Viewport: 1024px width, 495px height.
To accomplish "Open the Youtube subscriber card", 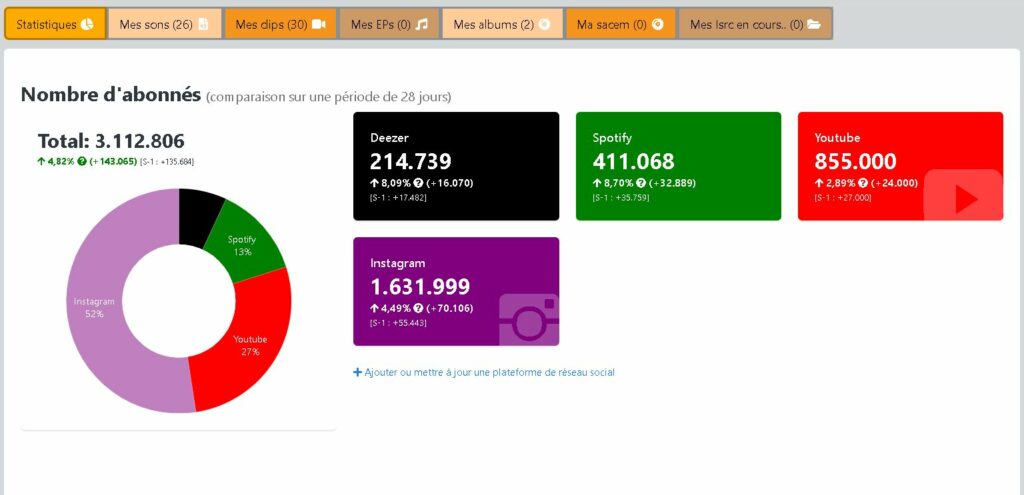I will [900, 166].
